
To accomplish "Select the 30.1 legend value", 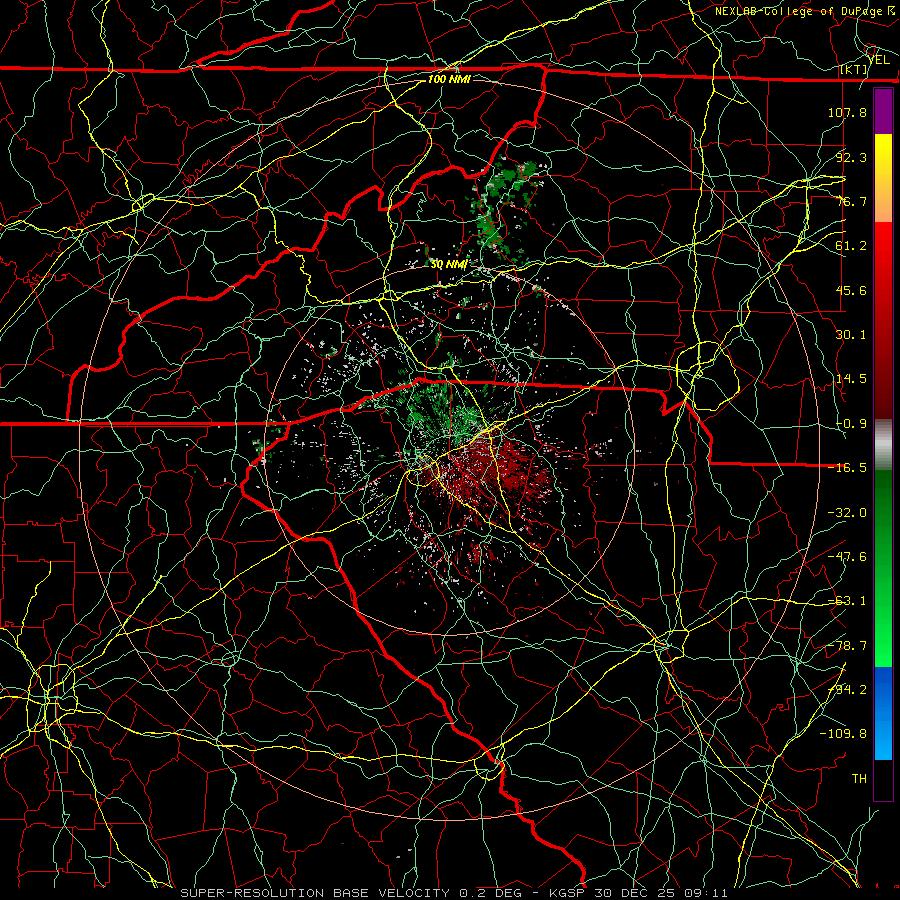I will 851,335.
